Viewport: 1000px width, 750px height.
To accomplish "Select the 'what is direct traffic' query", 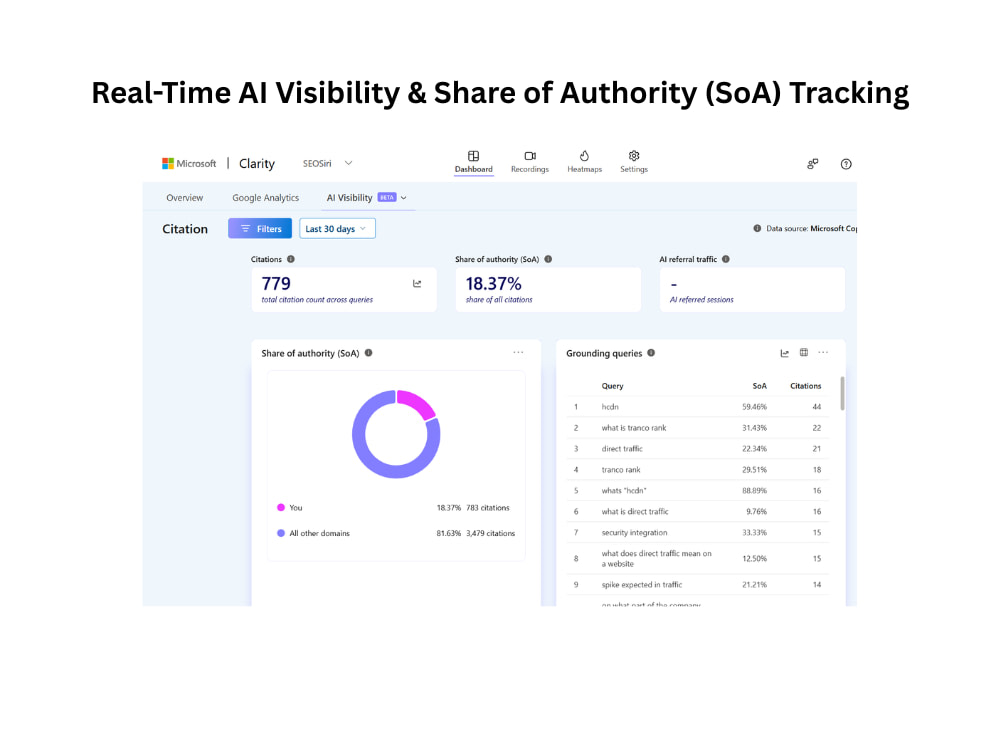I will (697, 511).
